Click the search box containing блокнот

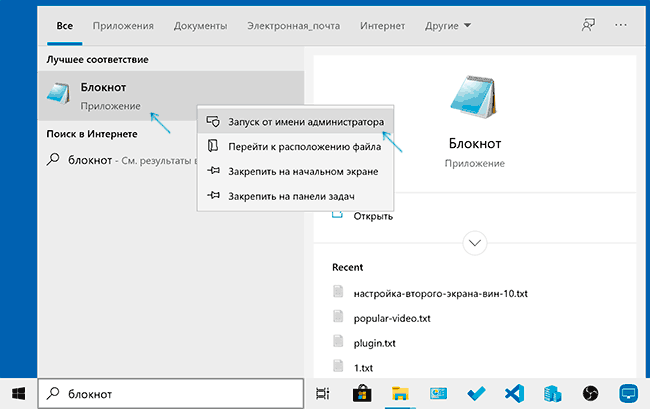171,393
